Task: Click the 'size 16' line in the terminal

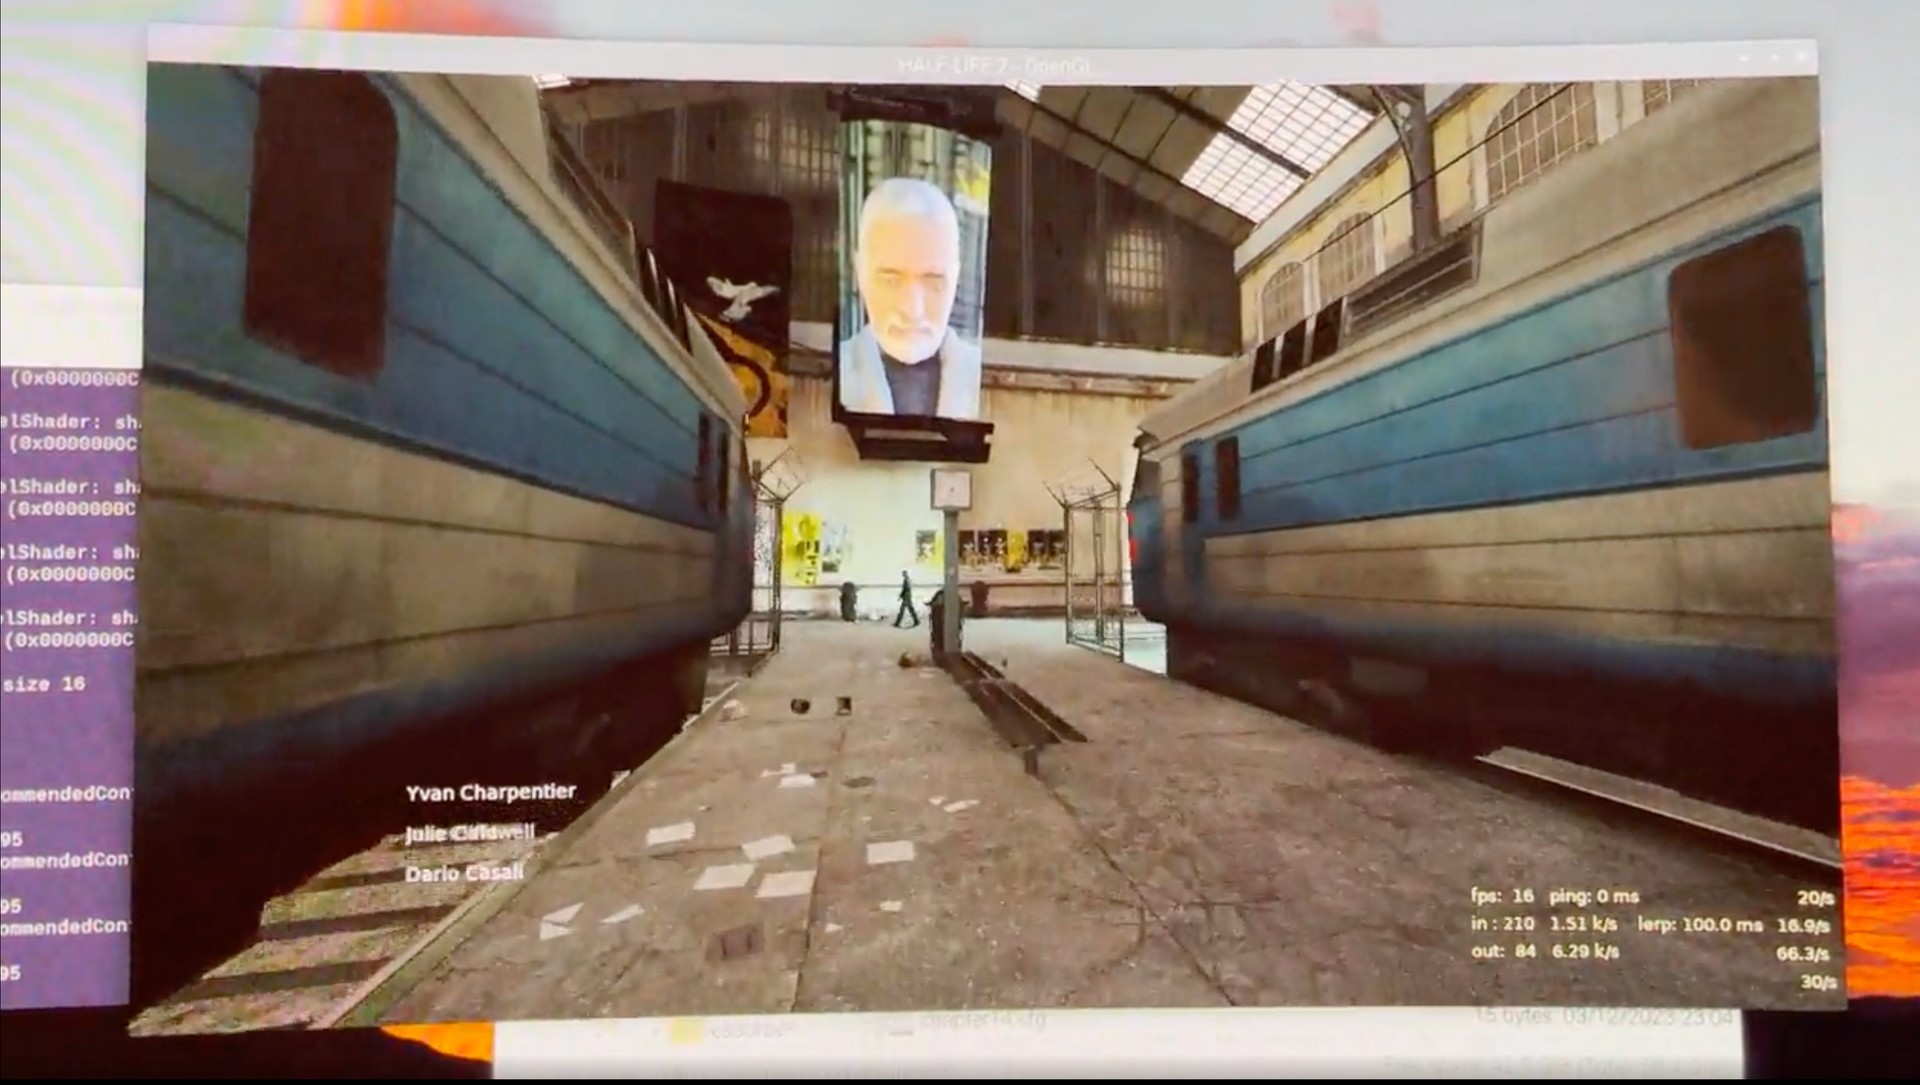Action: coord(44,684)
